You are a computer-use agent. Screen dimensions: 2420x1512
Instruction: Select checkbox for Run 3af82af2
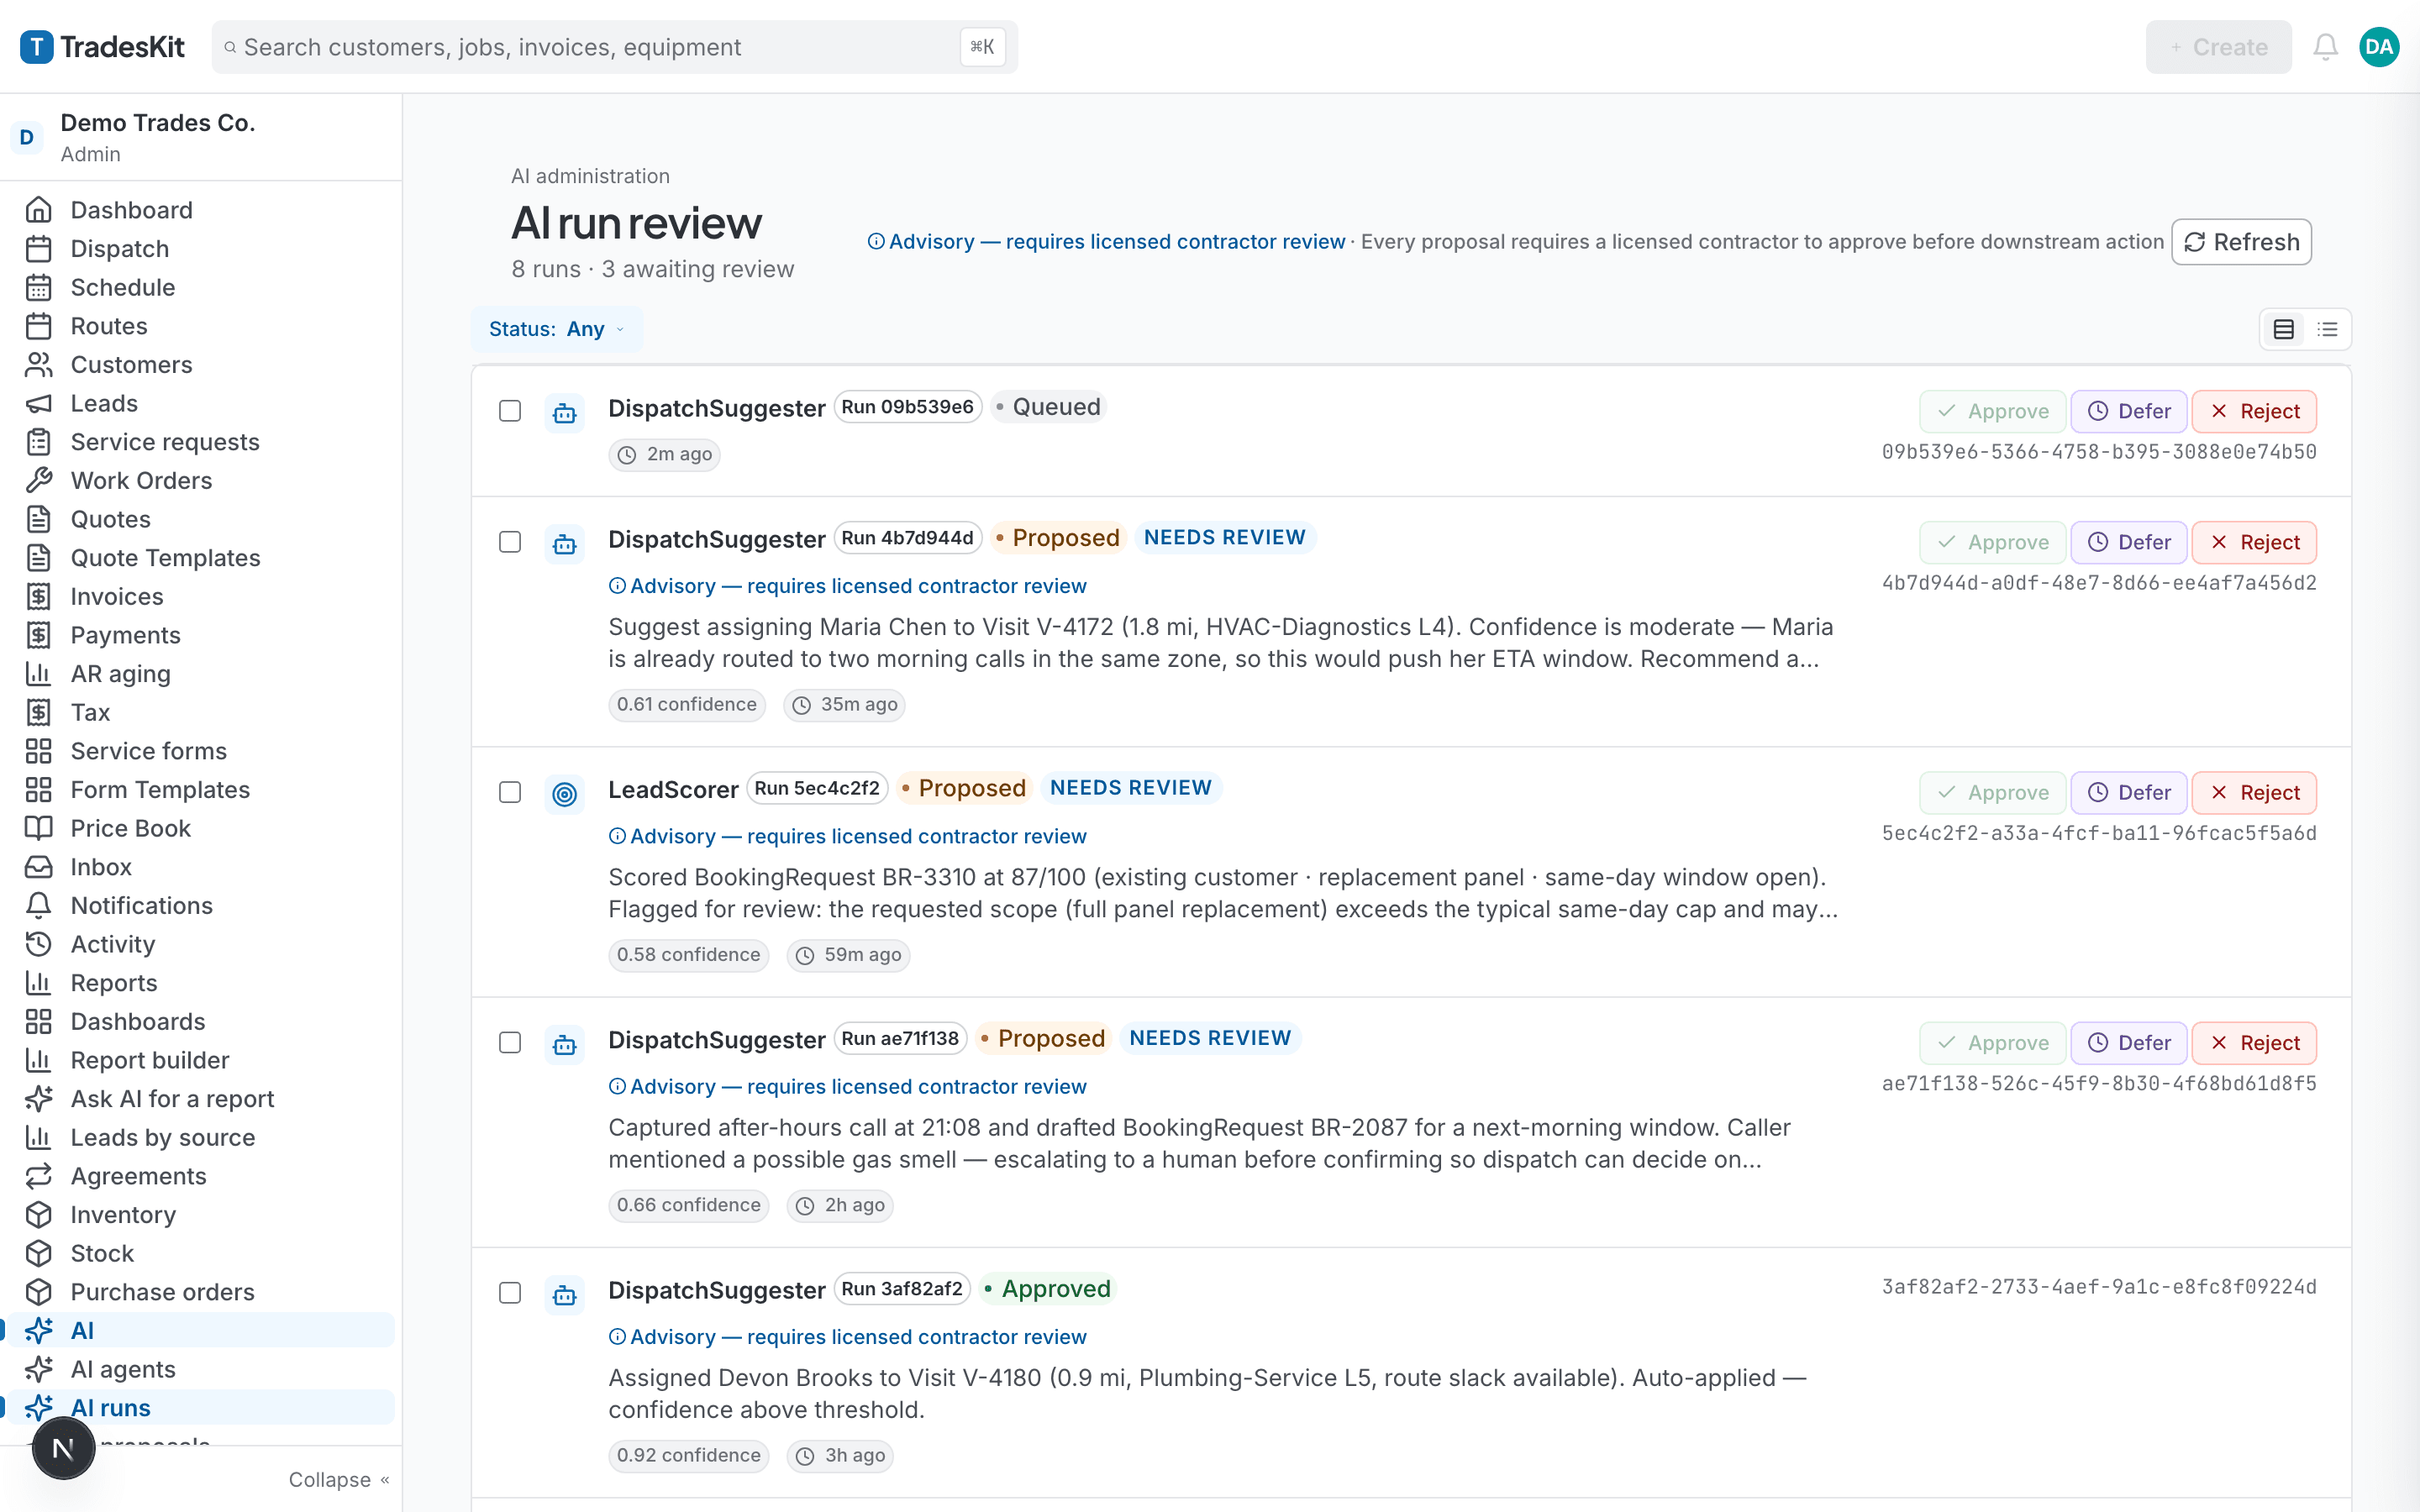click(x=510, y=1293)
